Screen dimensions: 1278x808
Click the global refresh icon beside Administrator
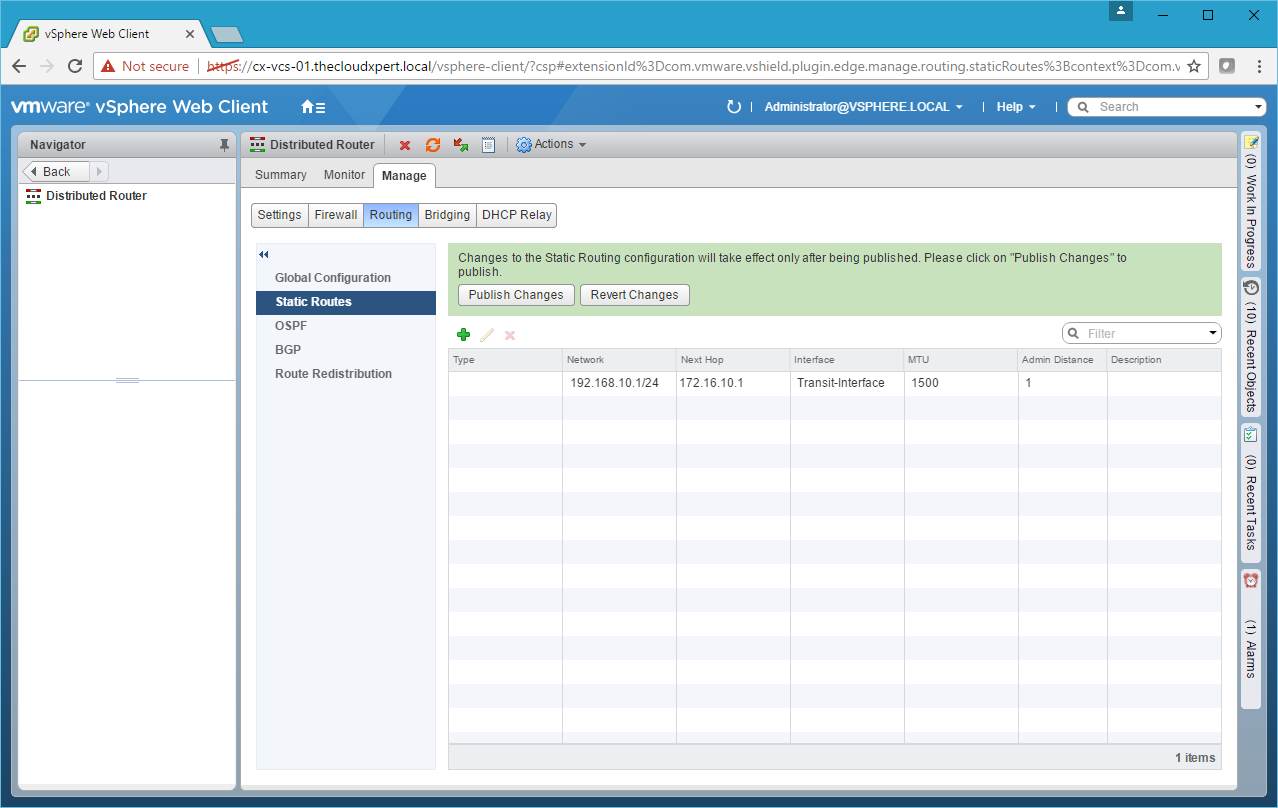(x=734, y=107)
